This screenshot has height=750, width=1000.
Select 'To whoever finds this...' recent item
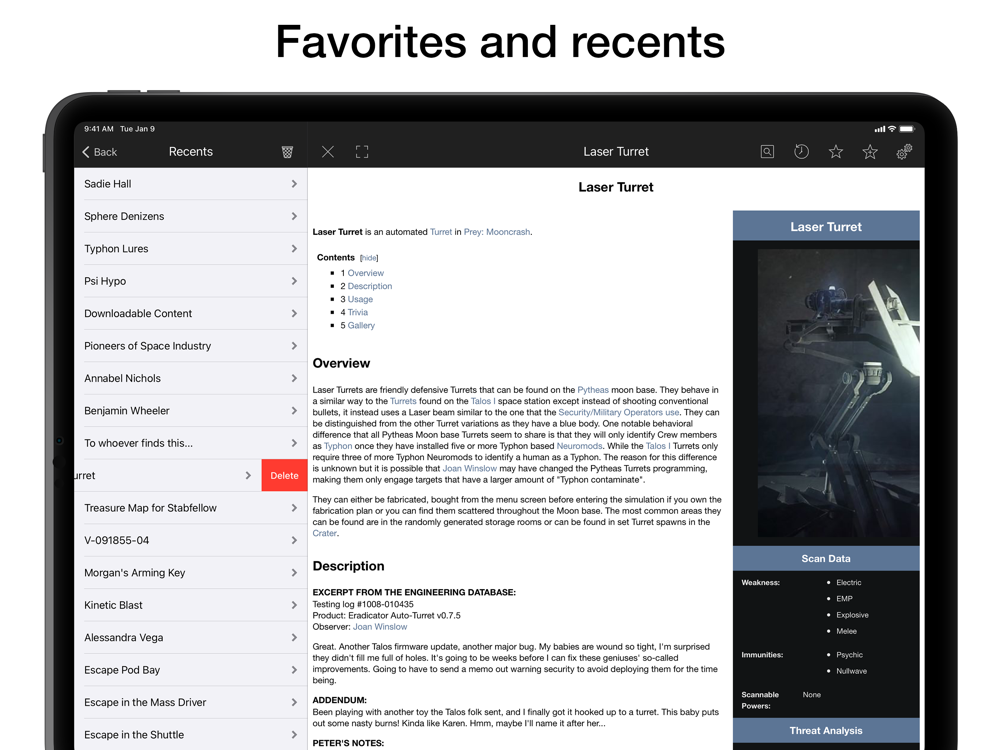(191, 443)
